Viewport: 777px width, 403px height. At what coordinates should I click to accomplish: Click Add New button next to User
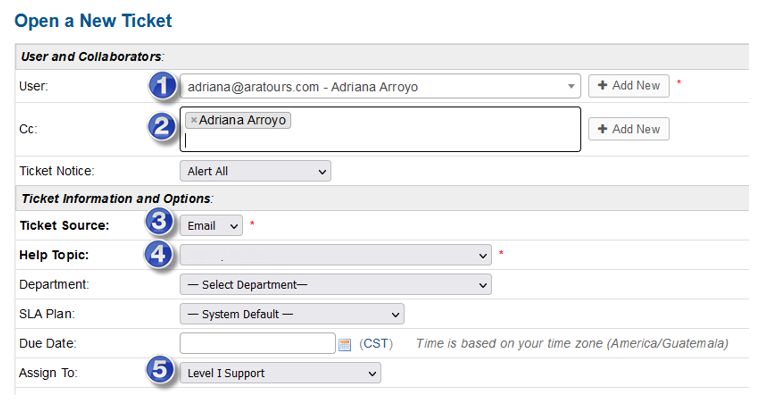tap(628, 86)
